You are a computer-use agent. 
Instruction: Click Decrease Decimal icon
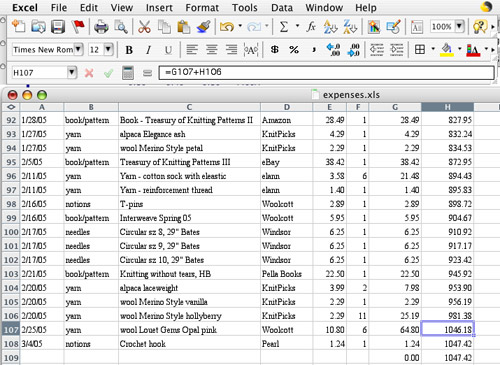pos(353,50)
